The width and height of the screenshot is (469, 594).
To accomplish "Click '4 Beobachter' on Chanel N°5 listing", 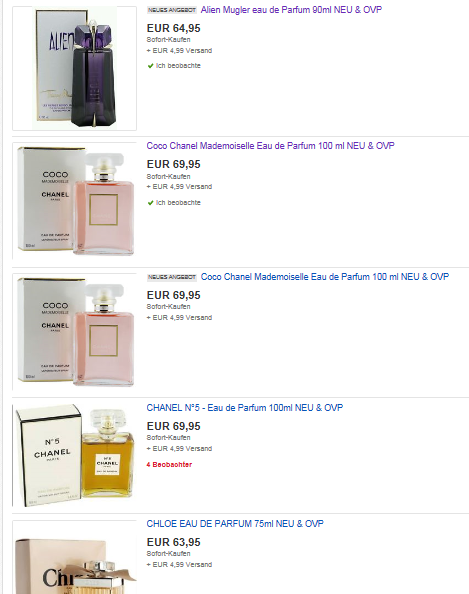I will coord(169,465).
